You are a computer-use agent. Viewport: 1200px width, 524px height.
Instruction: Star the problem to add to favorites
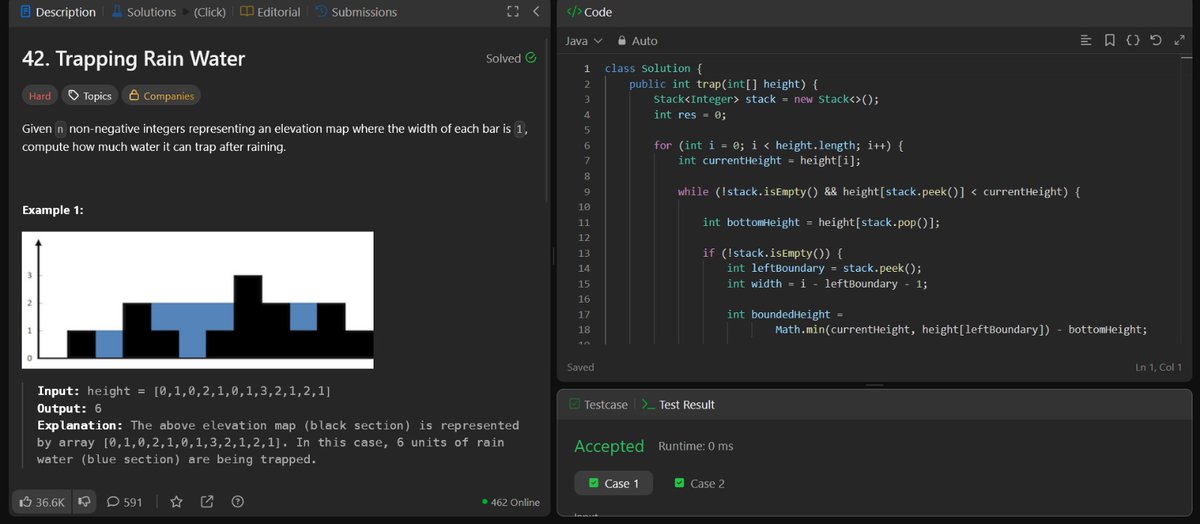tap(177, 502)
